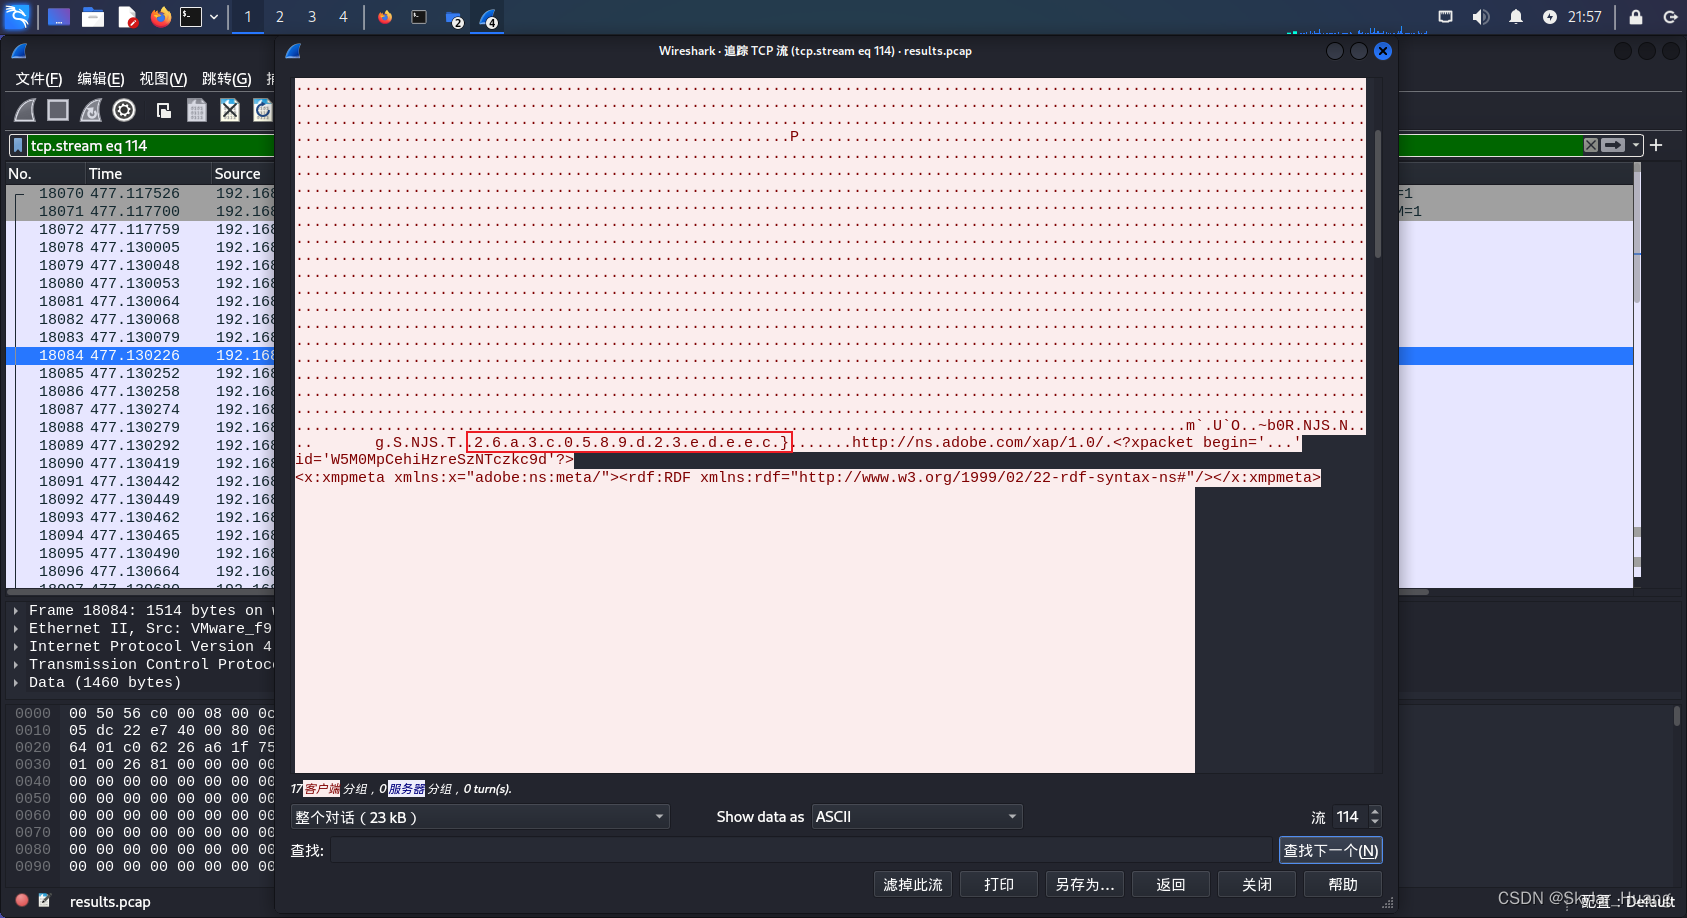1687x918 pixels.
Task: Start a new live packet capture
Action: tap(24, 110)
